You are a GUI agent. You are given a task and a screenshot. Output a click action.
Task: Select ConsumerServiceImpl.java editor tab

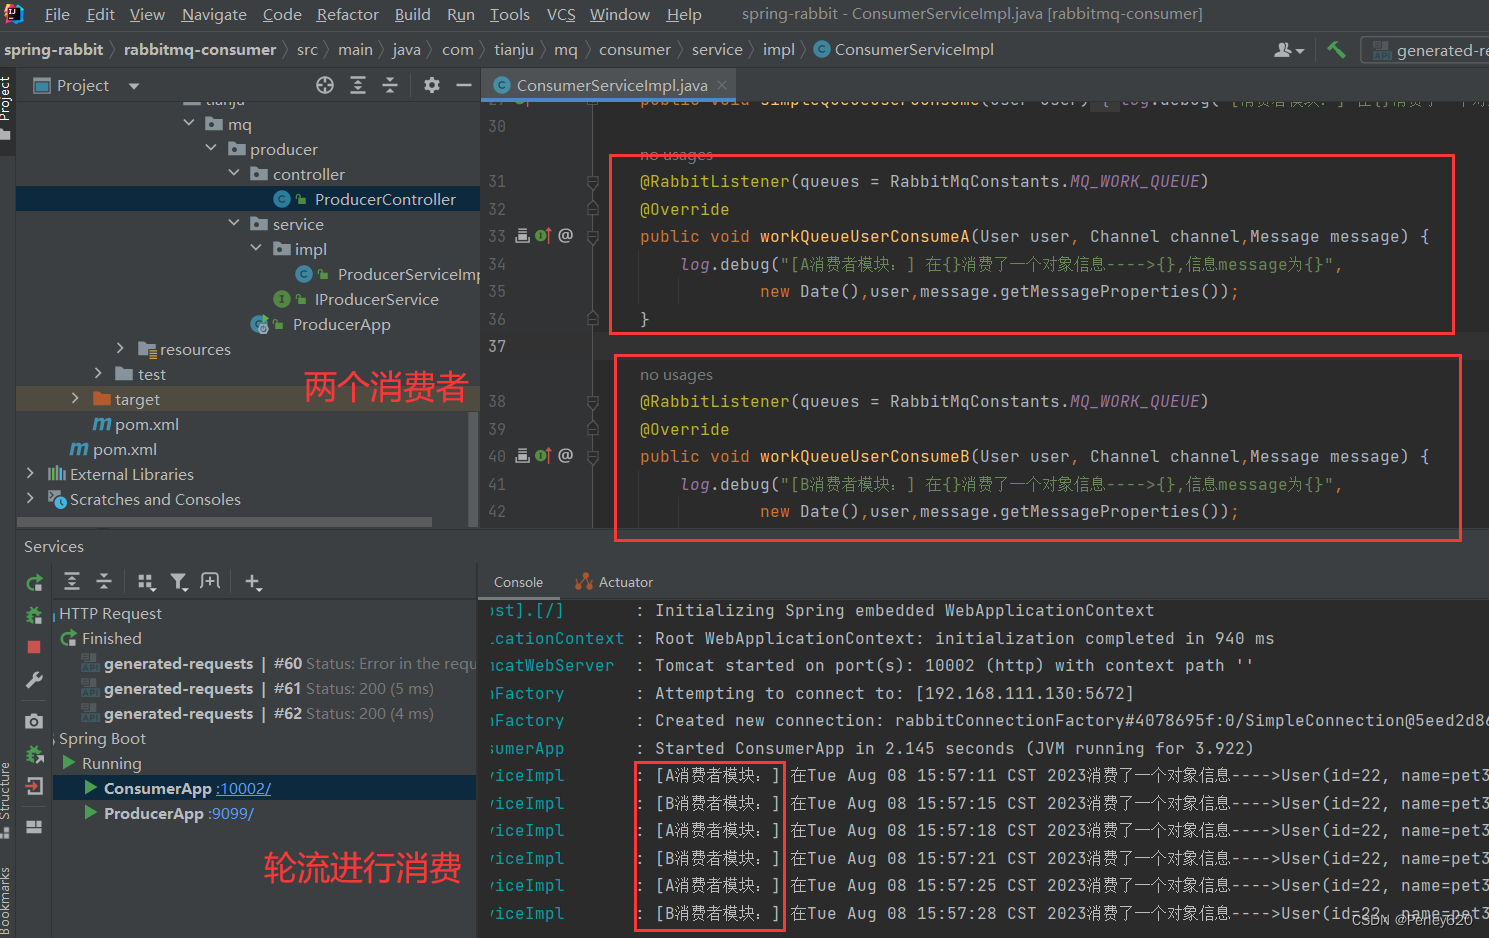click(611, 85)
